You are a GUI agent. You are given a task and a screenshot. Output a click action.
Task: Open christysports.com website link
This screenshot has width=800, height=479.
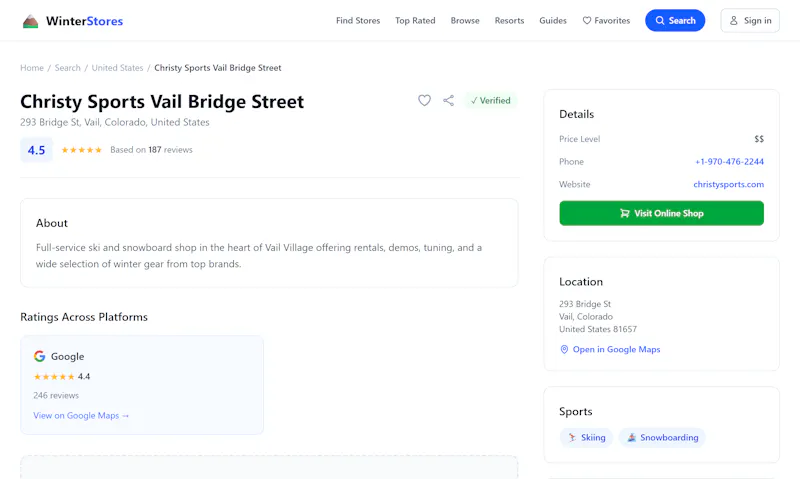coord(729,184)
